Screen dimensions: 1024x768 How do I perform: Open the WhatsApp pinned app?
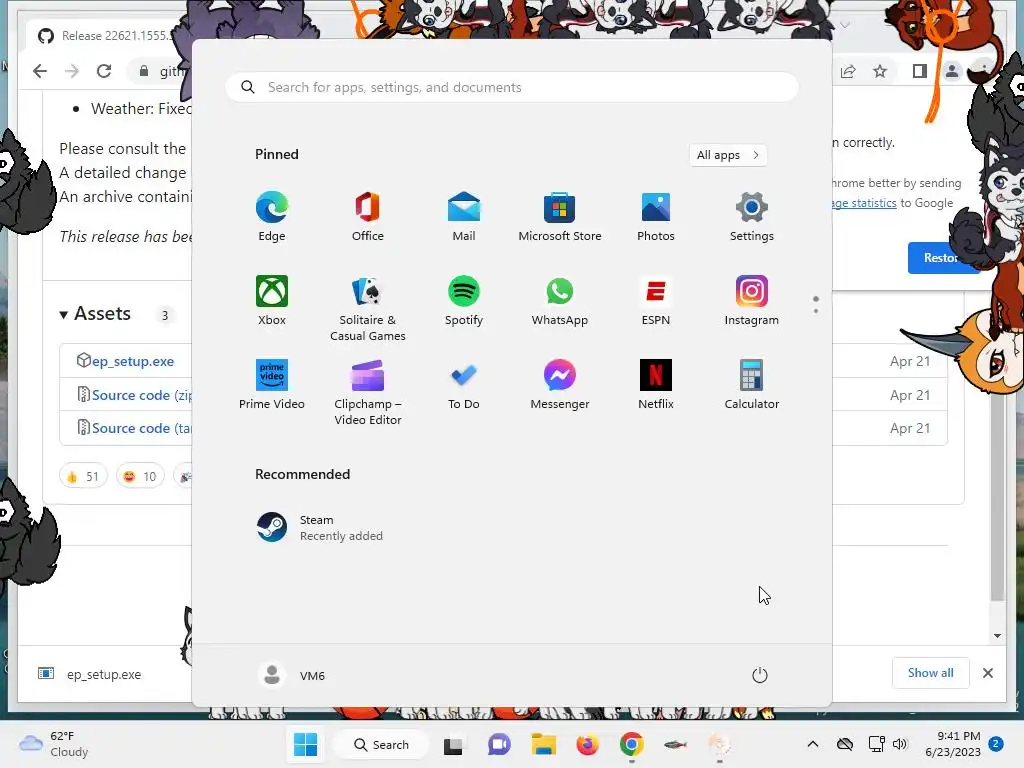pos(560,300)
